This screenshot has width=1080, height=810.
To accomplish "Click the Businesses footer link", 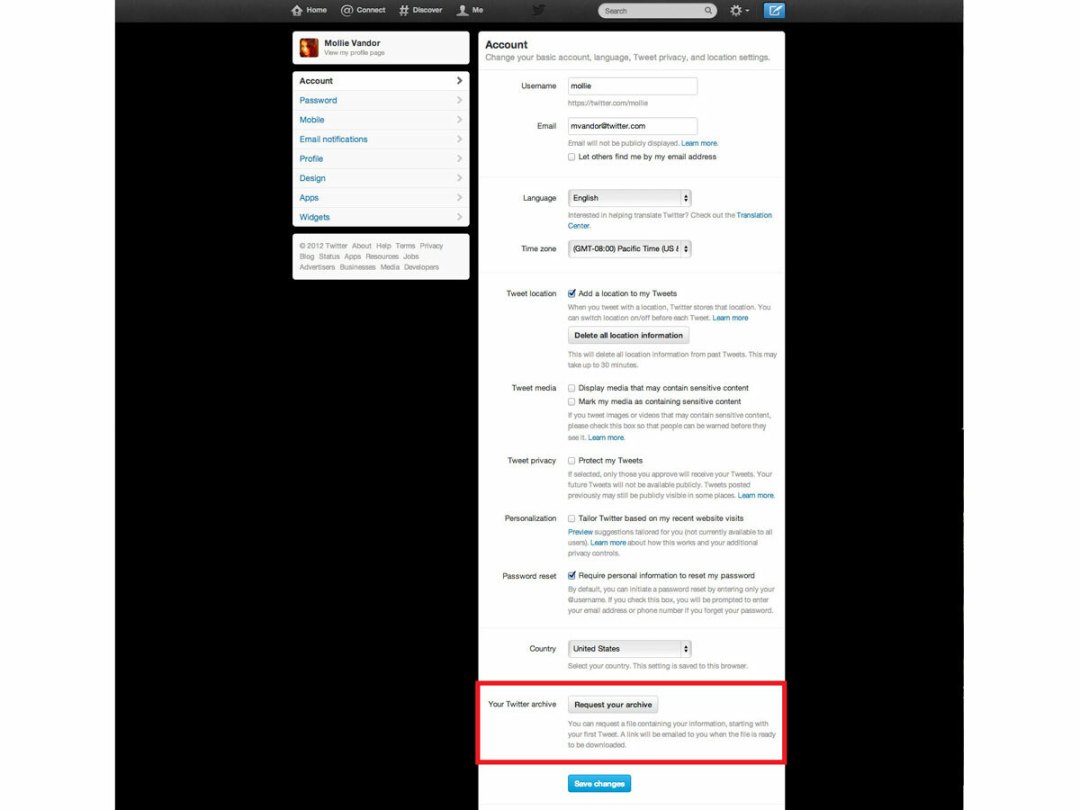I will (x=357, y=267).
